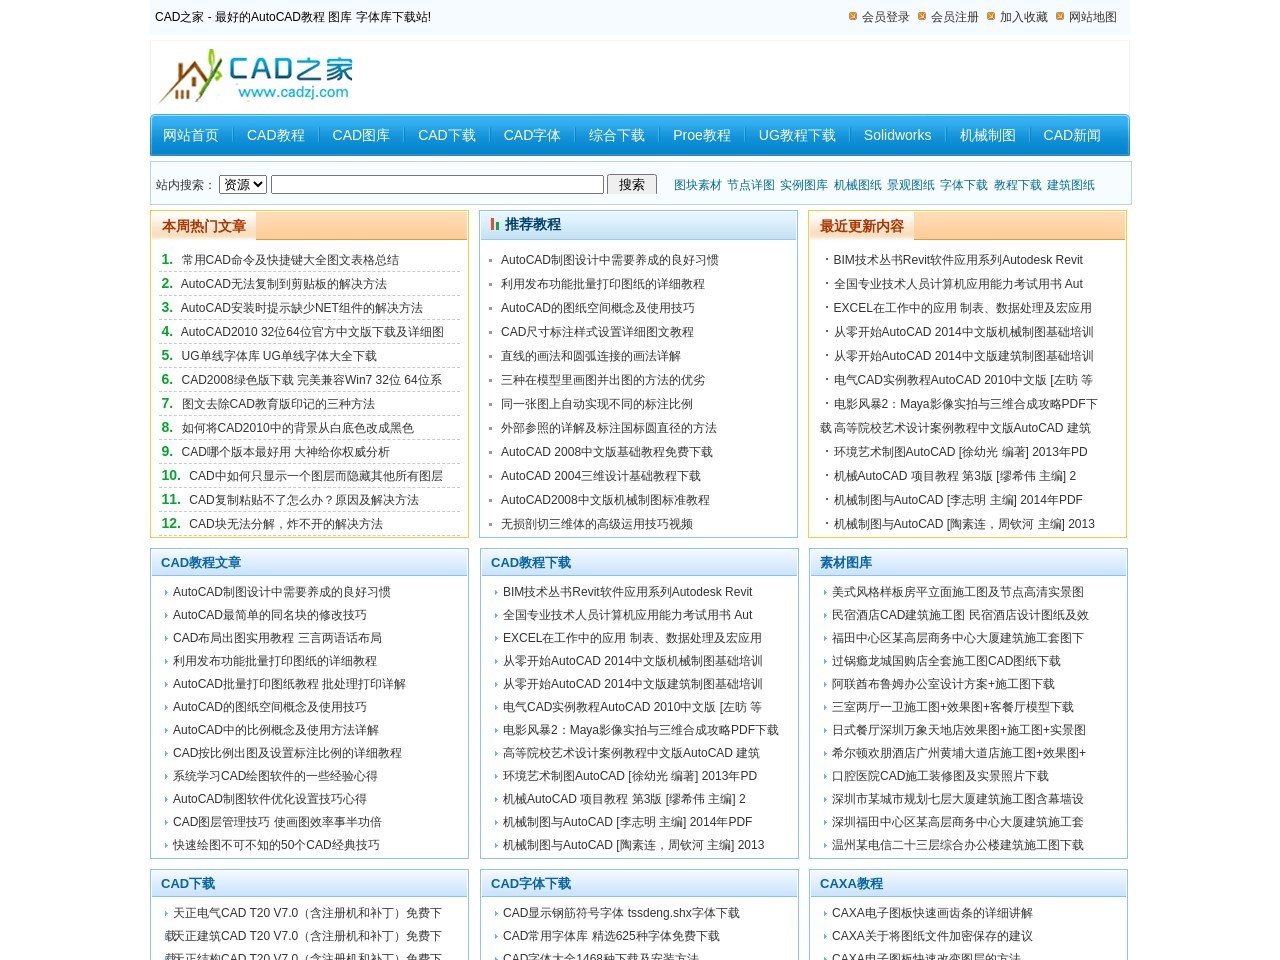This screenshot has height=960, width=1280.
Task: Open AutoCAD无法复制到剪贴板的解决方法 article
Action: coord(284,284)
